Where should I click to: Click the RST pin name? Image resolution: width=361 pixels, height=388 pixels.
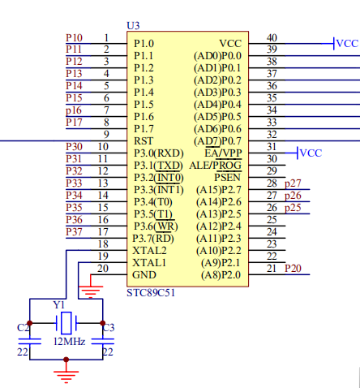[144, 141]
